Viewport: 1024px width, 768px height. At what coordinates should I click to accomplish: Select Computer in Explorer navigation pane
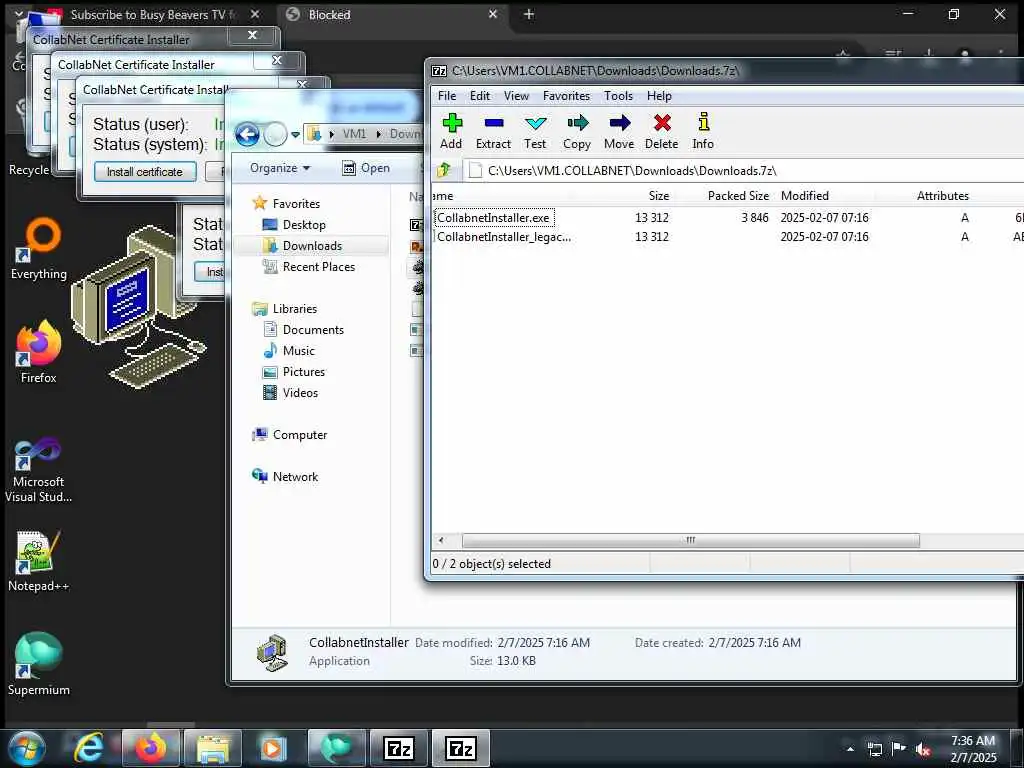click(289, 435)
